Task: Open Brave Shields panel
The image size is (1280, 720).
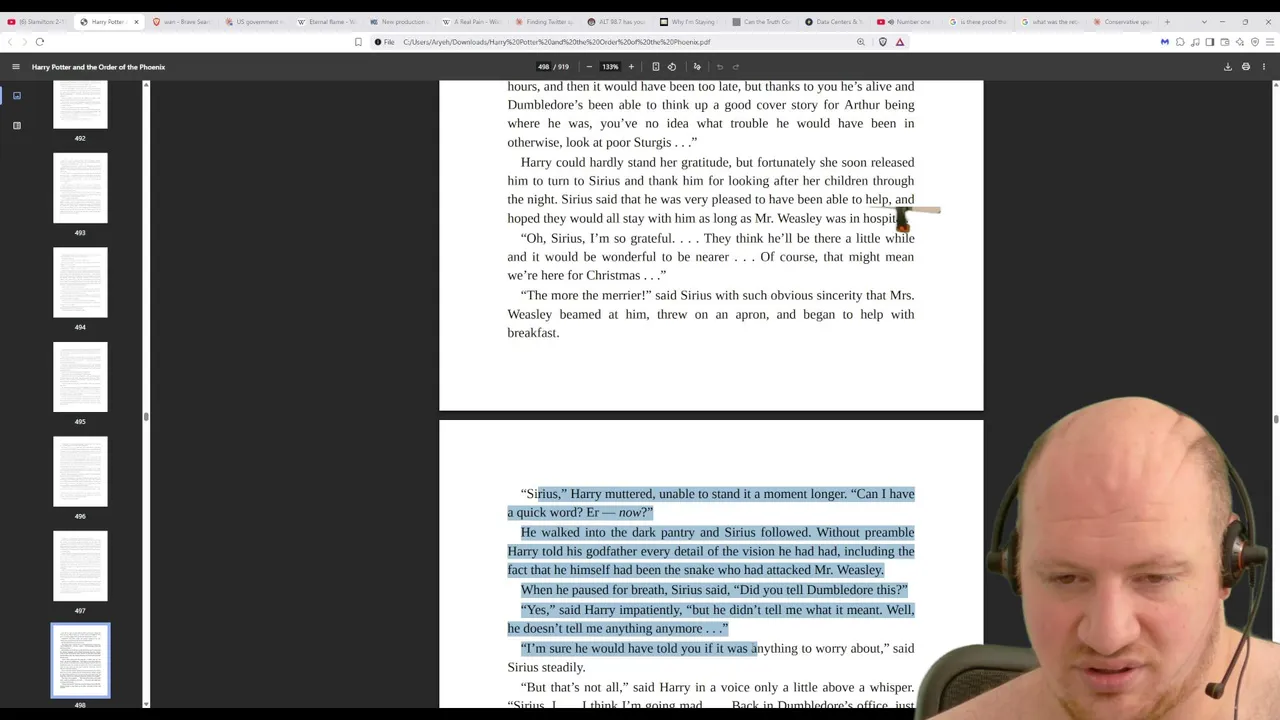Action: click(x=883, y=42)
